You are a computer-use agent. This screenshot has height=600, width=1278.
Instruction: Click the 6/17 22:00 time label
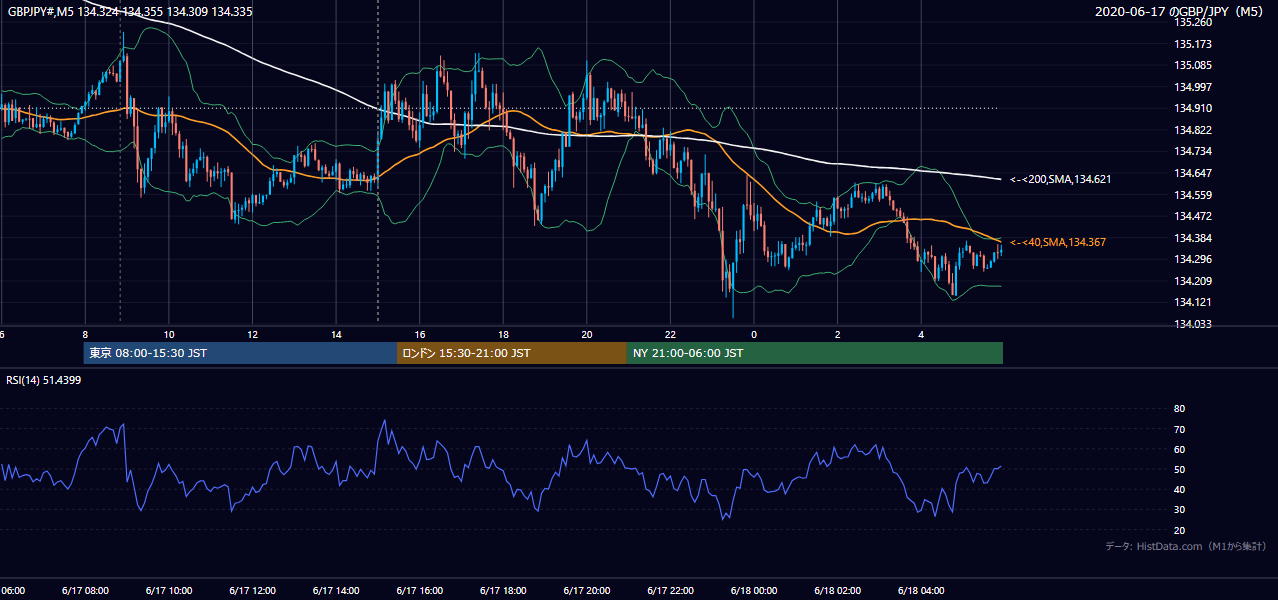click(670, 591)
